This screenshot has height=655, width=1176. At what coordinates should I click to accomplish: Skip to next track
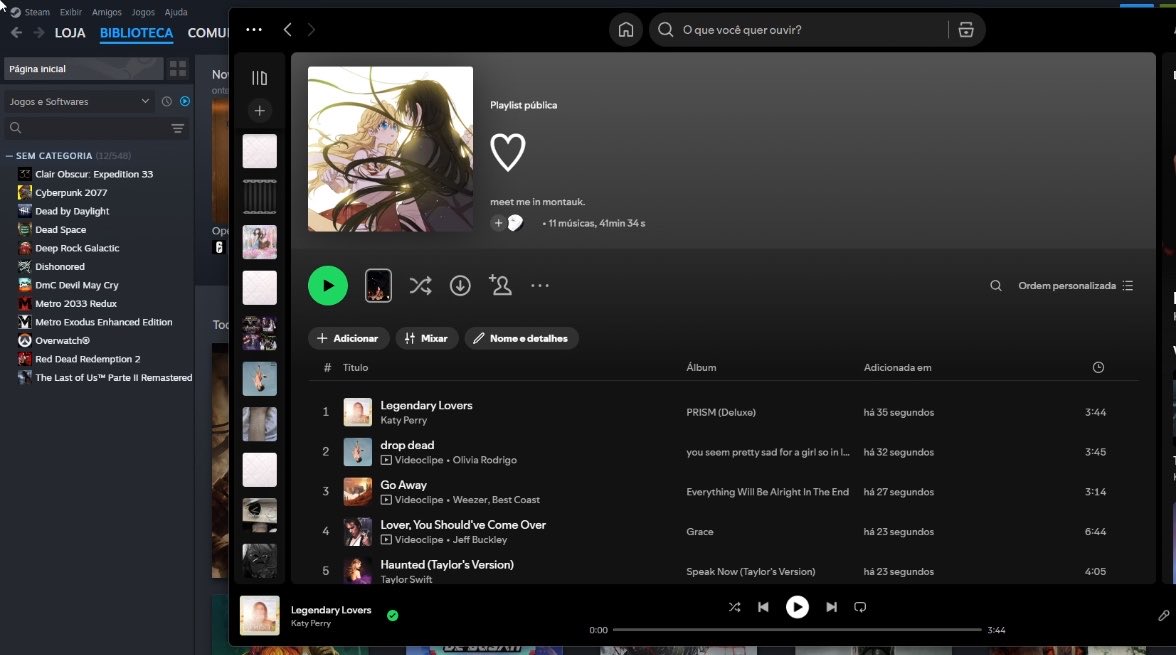pos(831,607)
